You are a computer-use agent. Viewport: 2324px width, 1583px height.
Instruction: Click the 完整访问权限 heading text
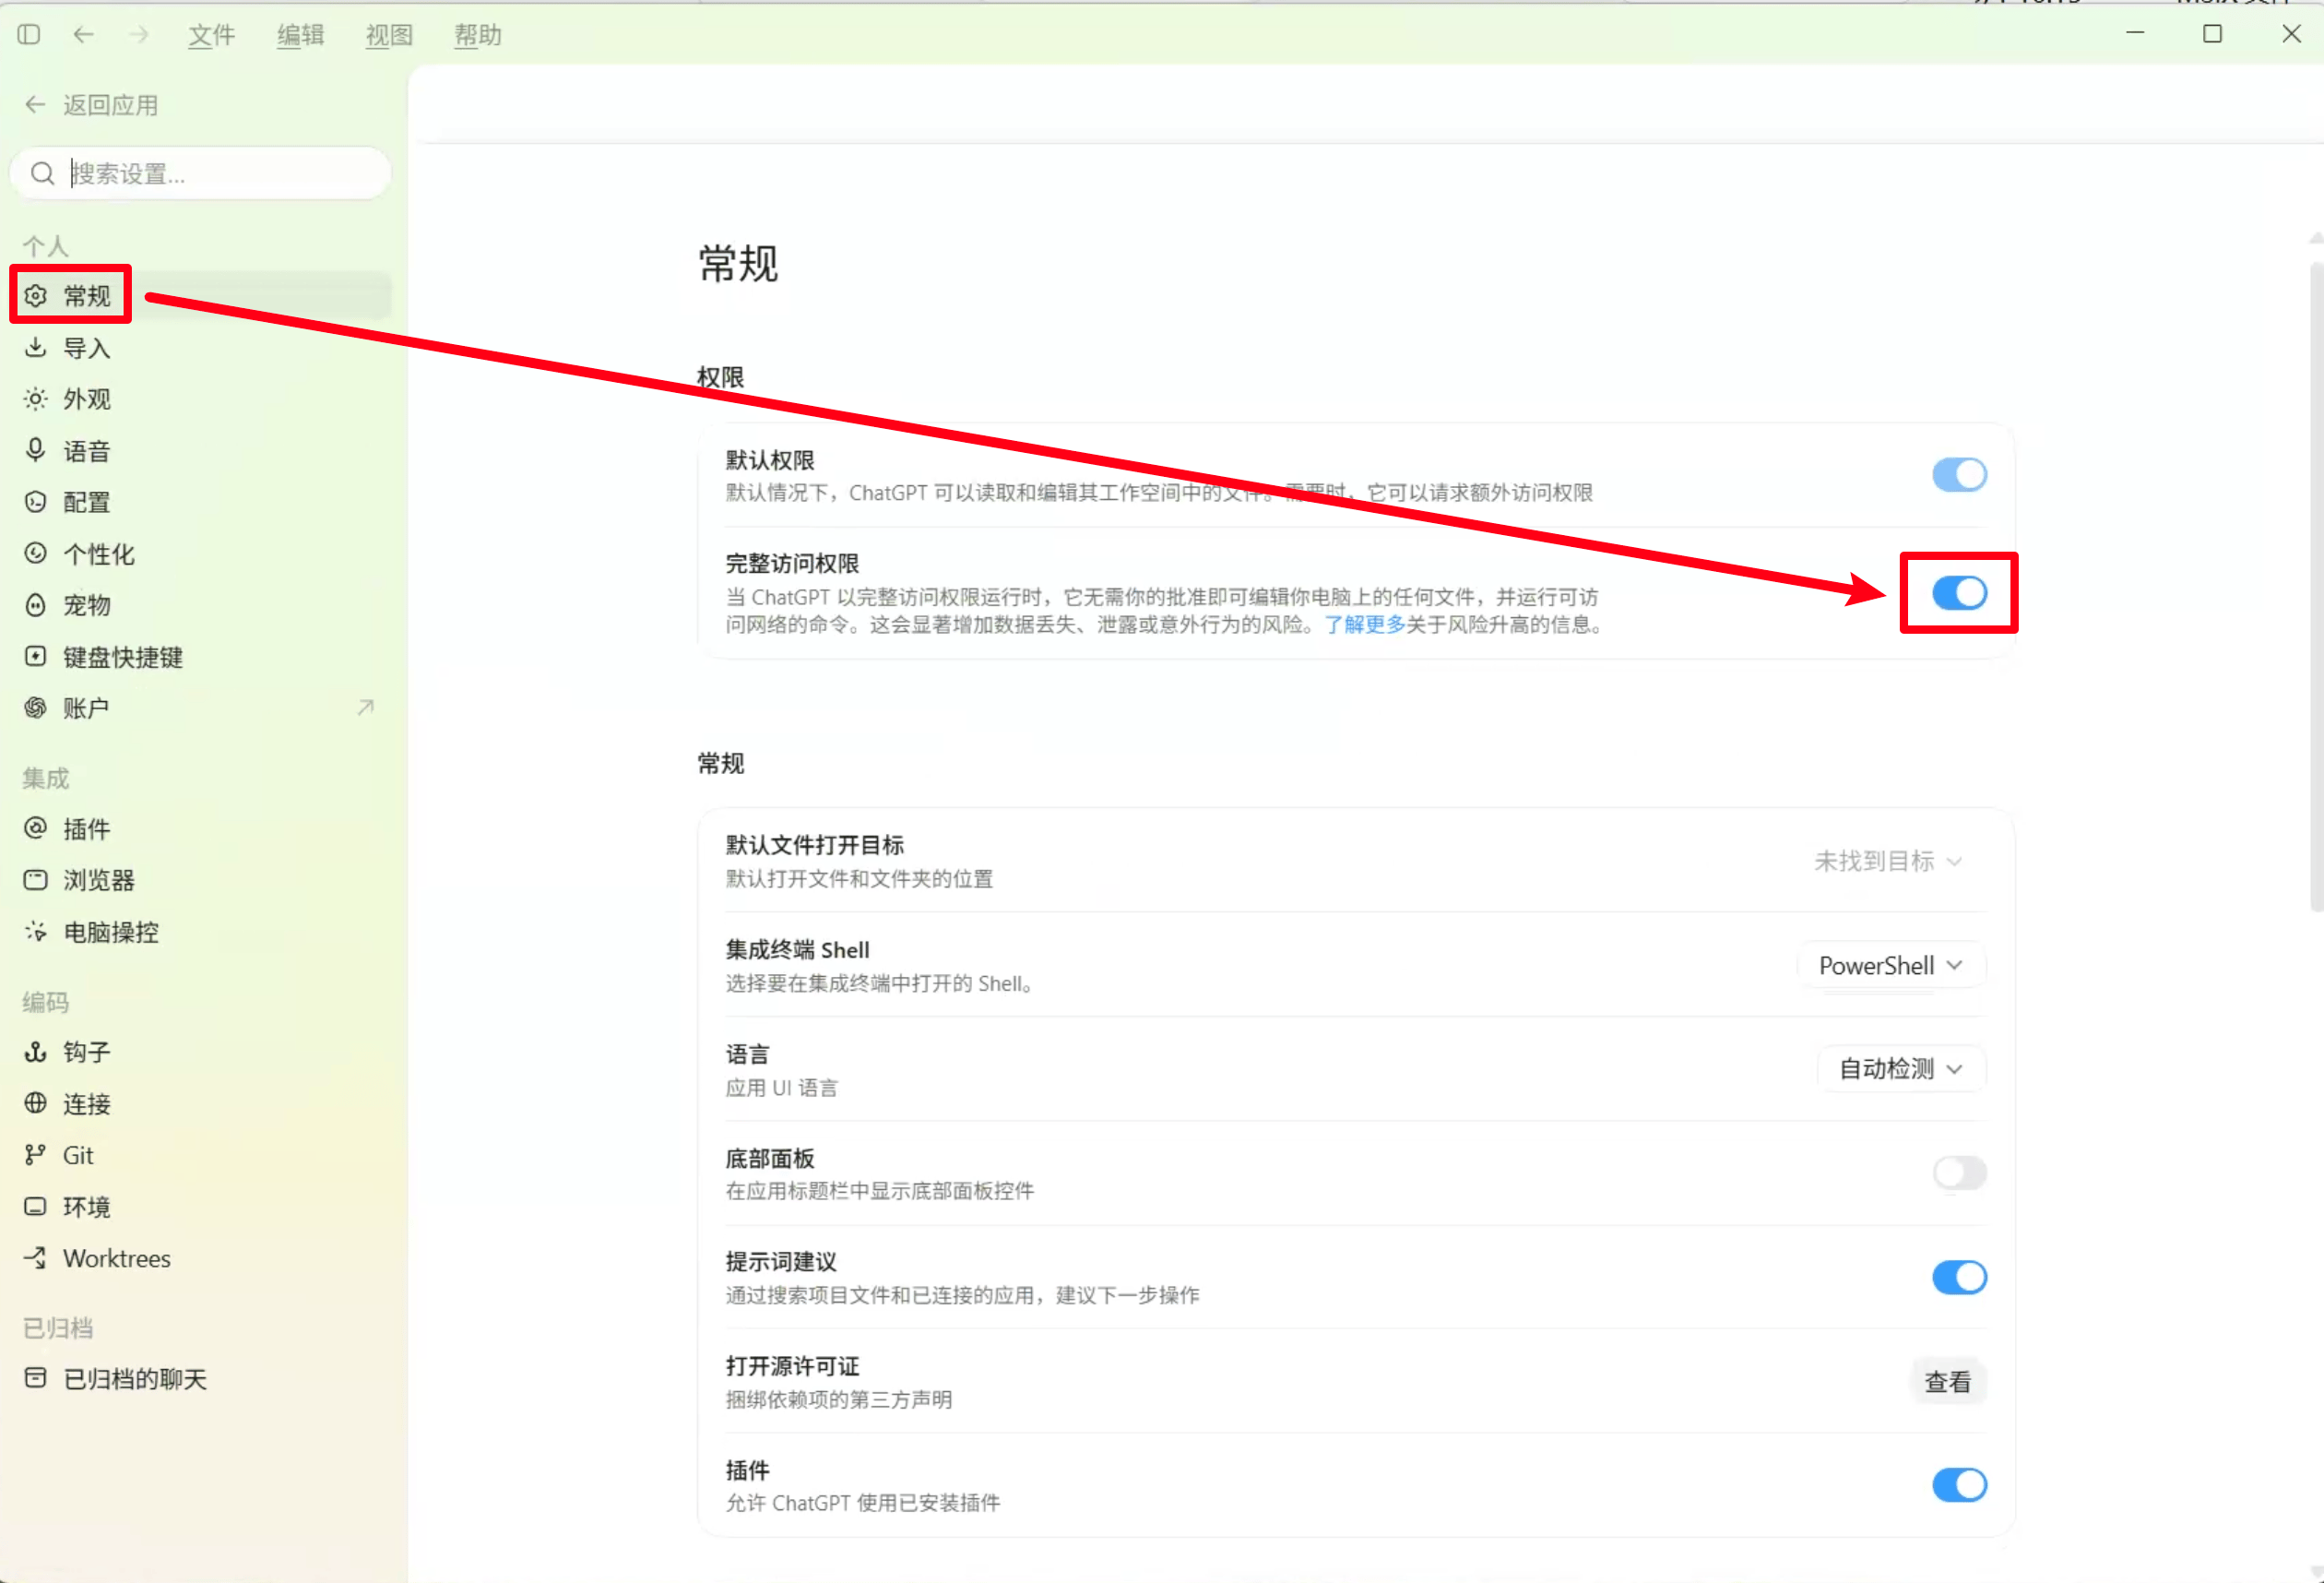point(792,563)
